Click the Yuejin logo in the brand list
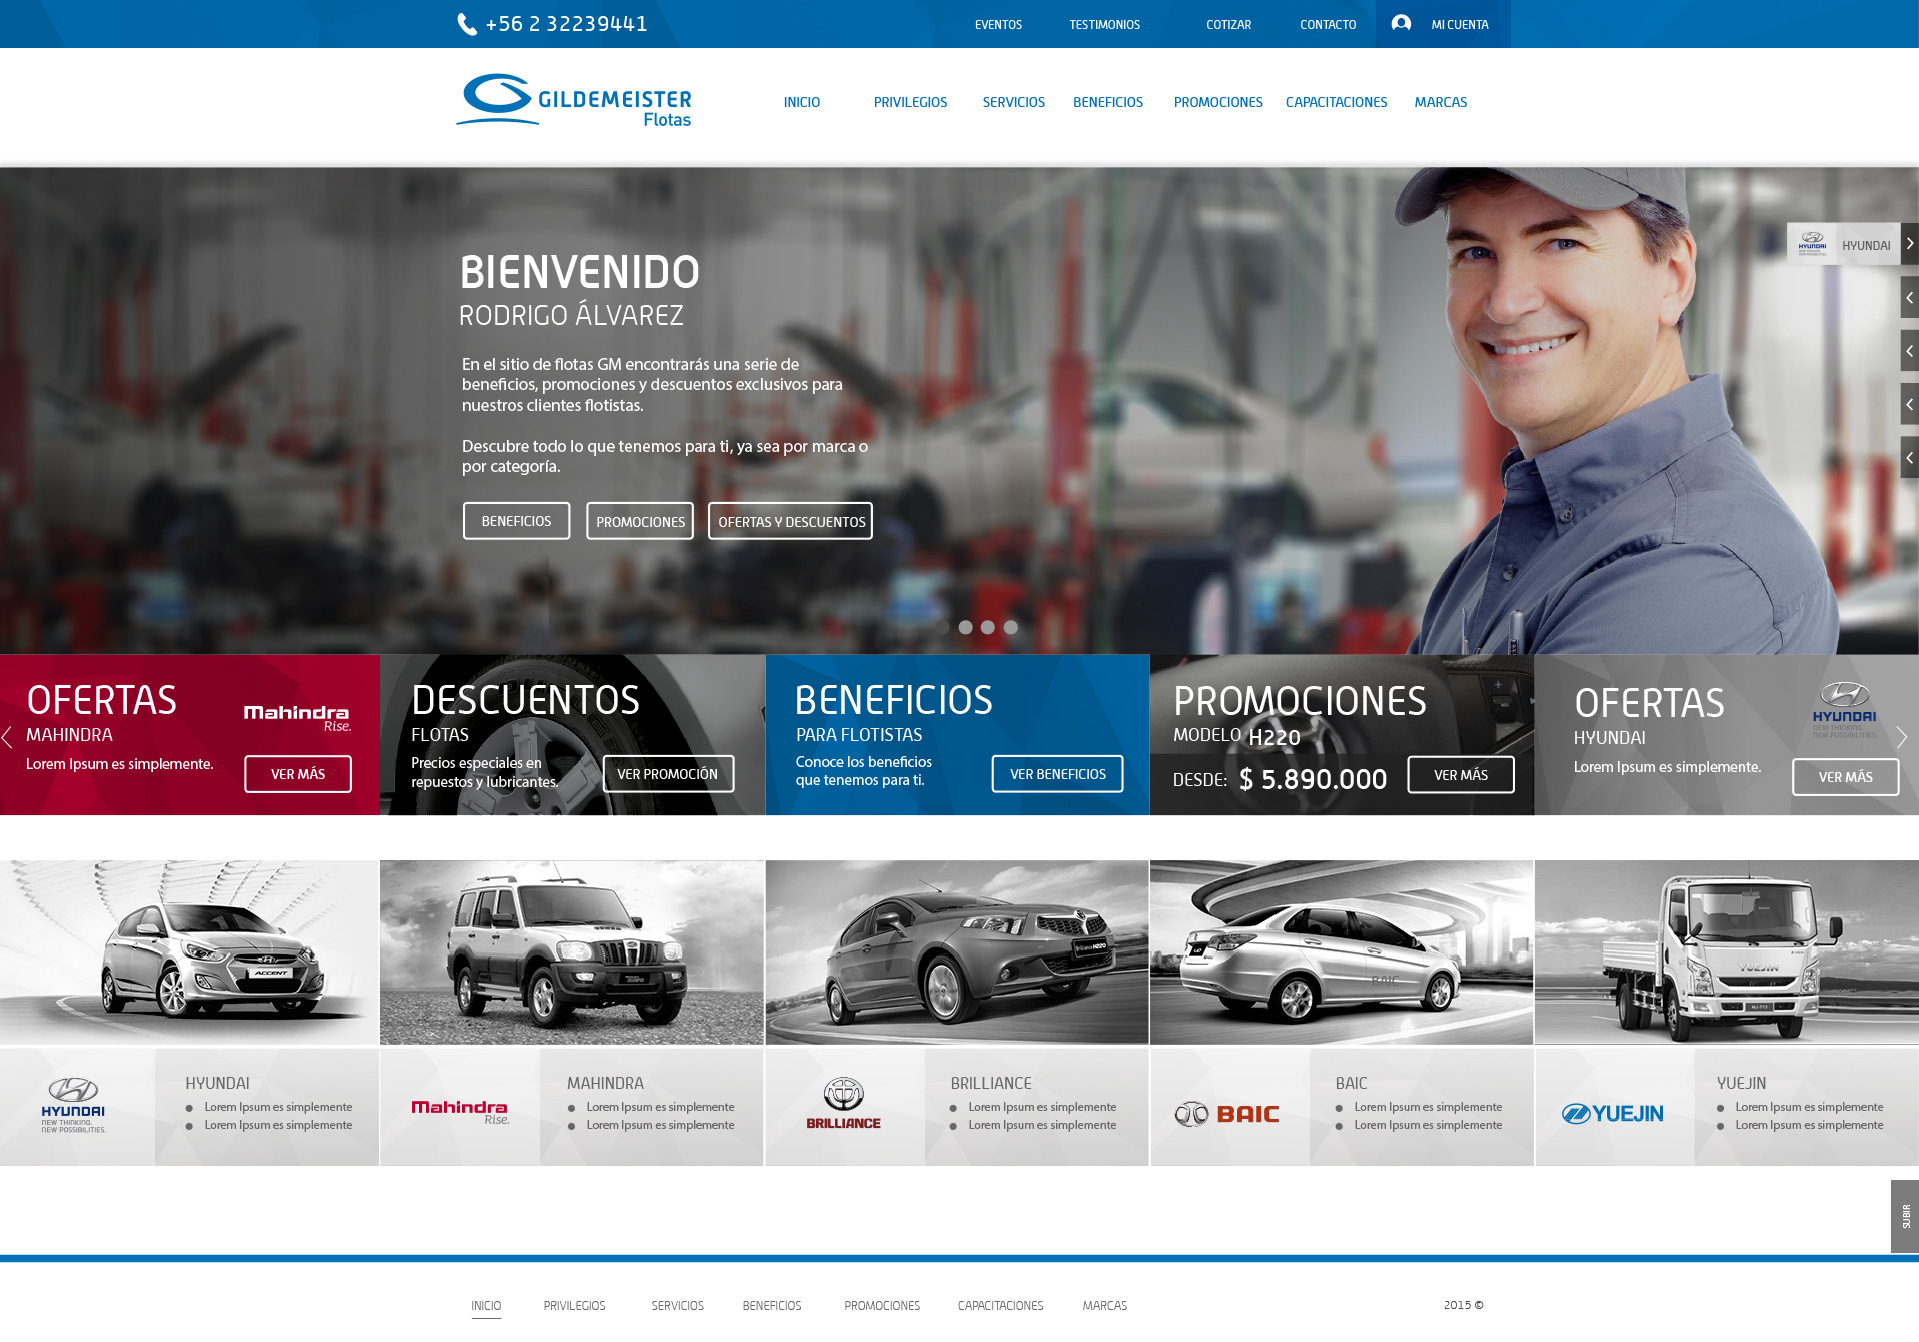The image size is (1919, 1342). pyautogui.click(x=1612, y=1113)
